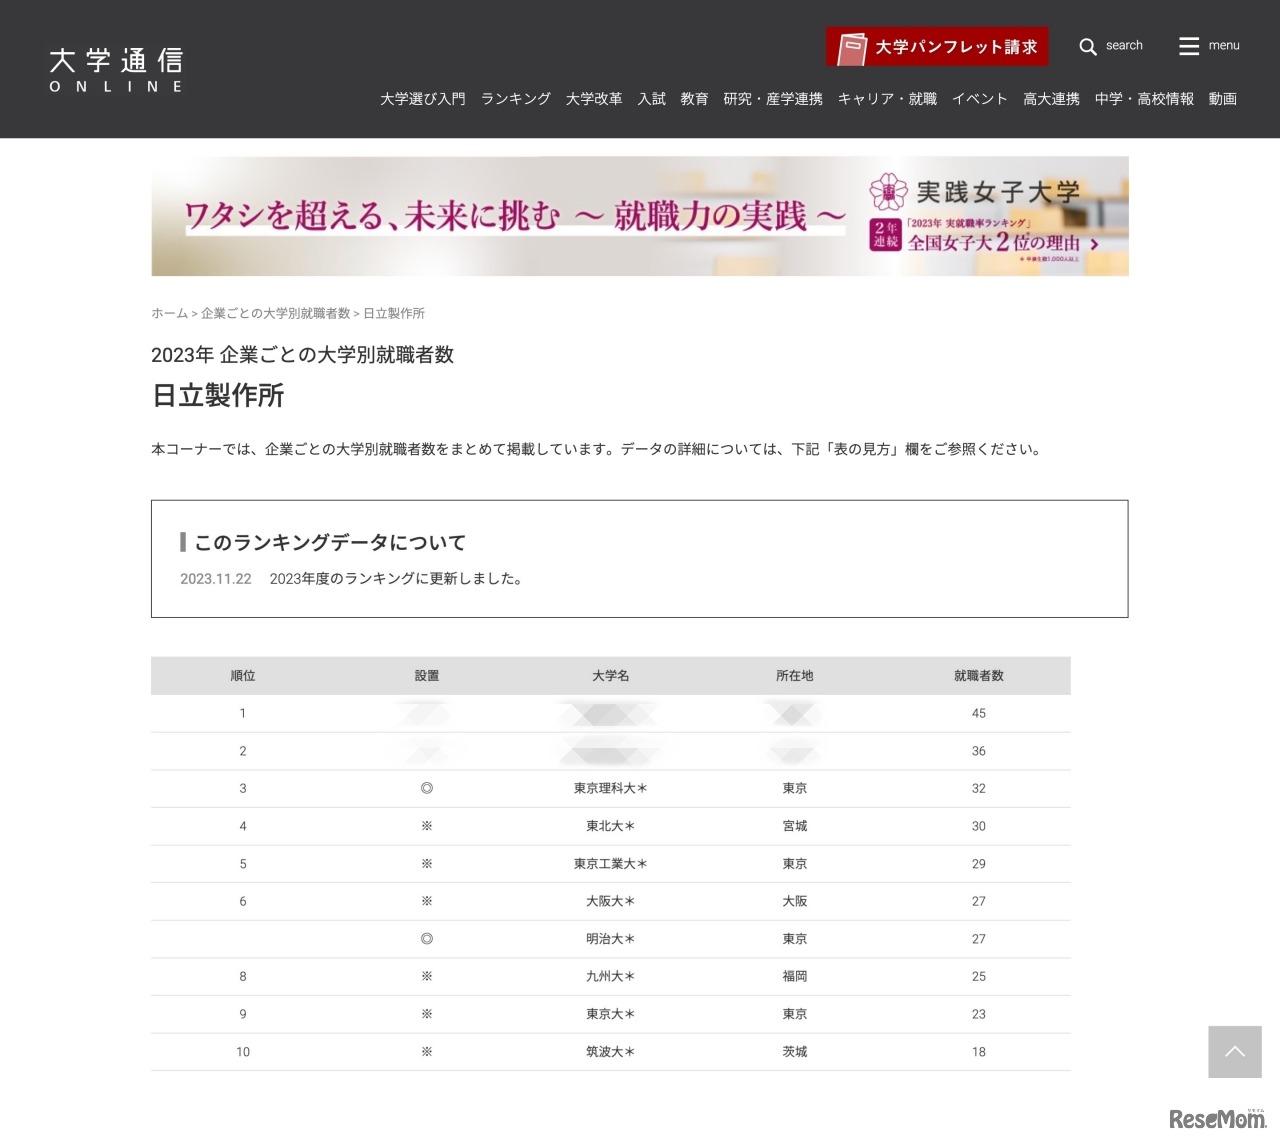The image size is (1280, 1142).
Task: Click the flower emblem in the banner ad
Action: coord(888,191)
